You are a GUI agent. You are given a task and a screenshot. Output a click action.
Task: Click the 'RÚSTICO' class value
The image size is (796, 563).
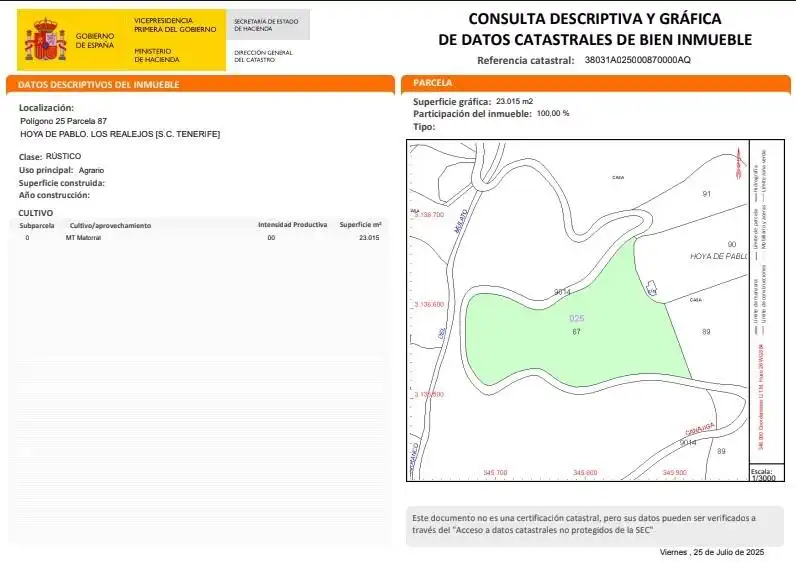(x=63, y=156)
